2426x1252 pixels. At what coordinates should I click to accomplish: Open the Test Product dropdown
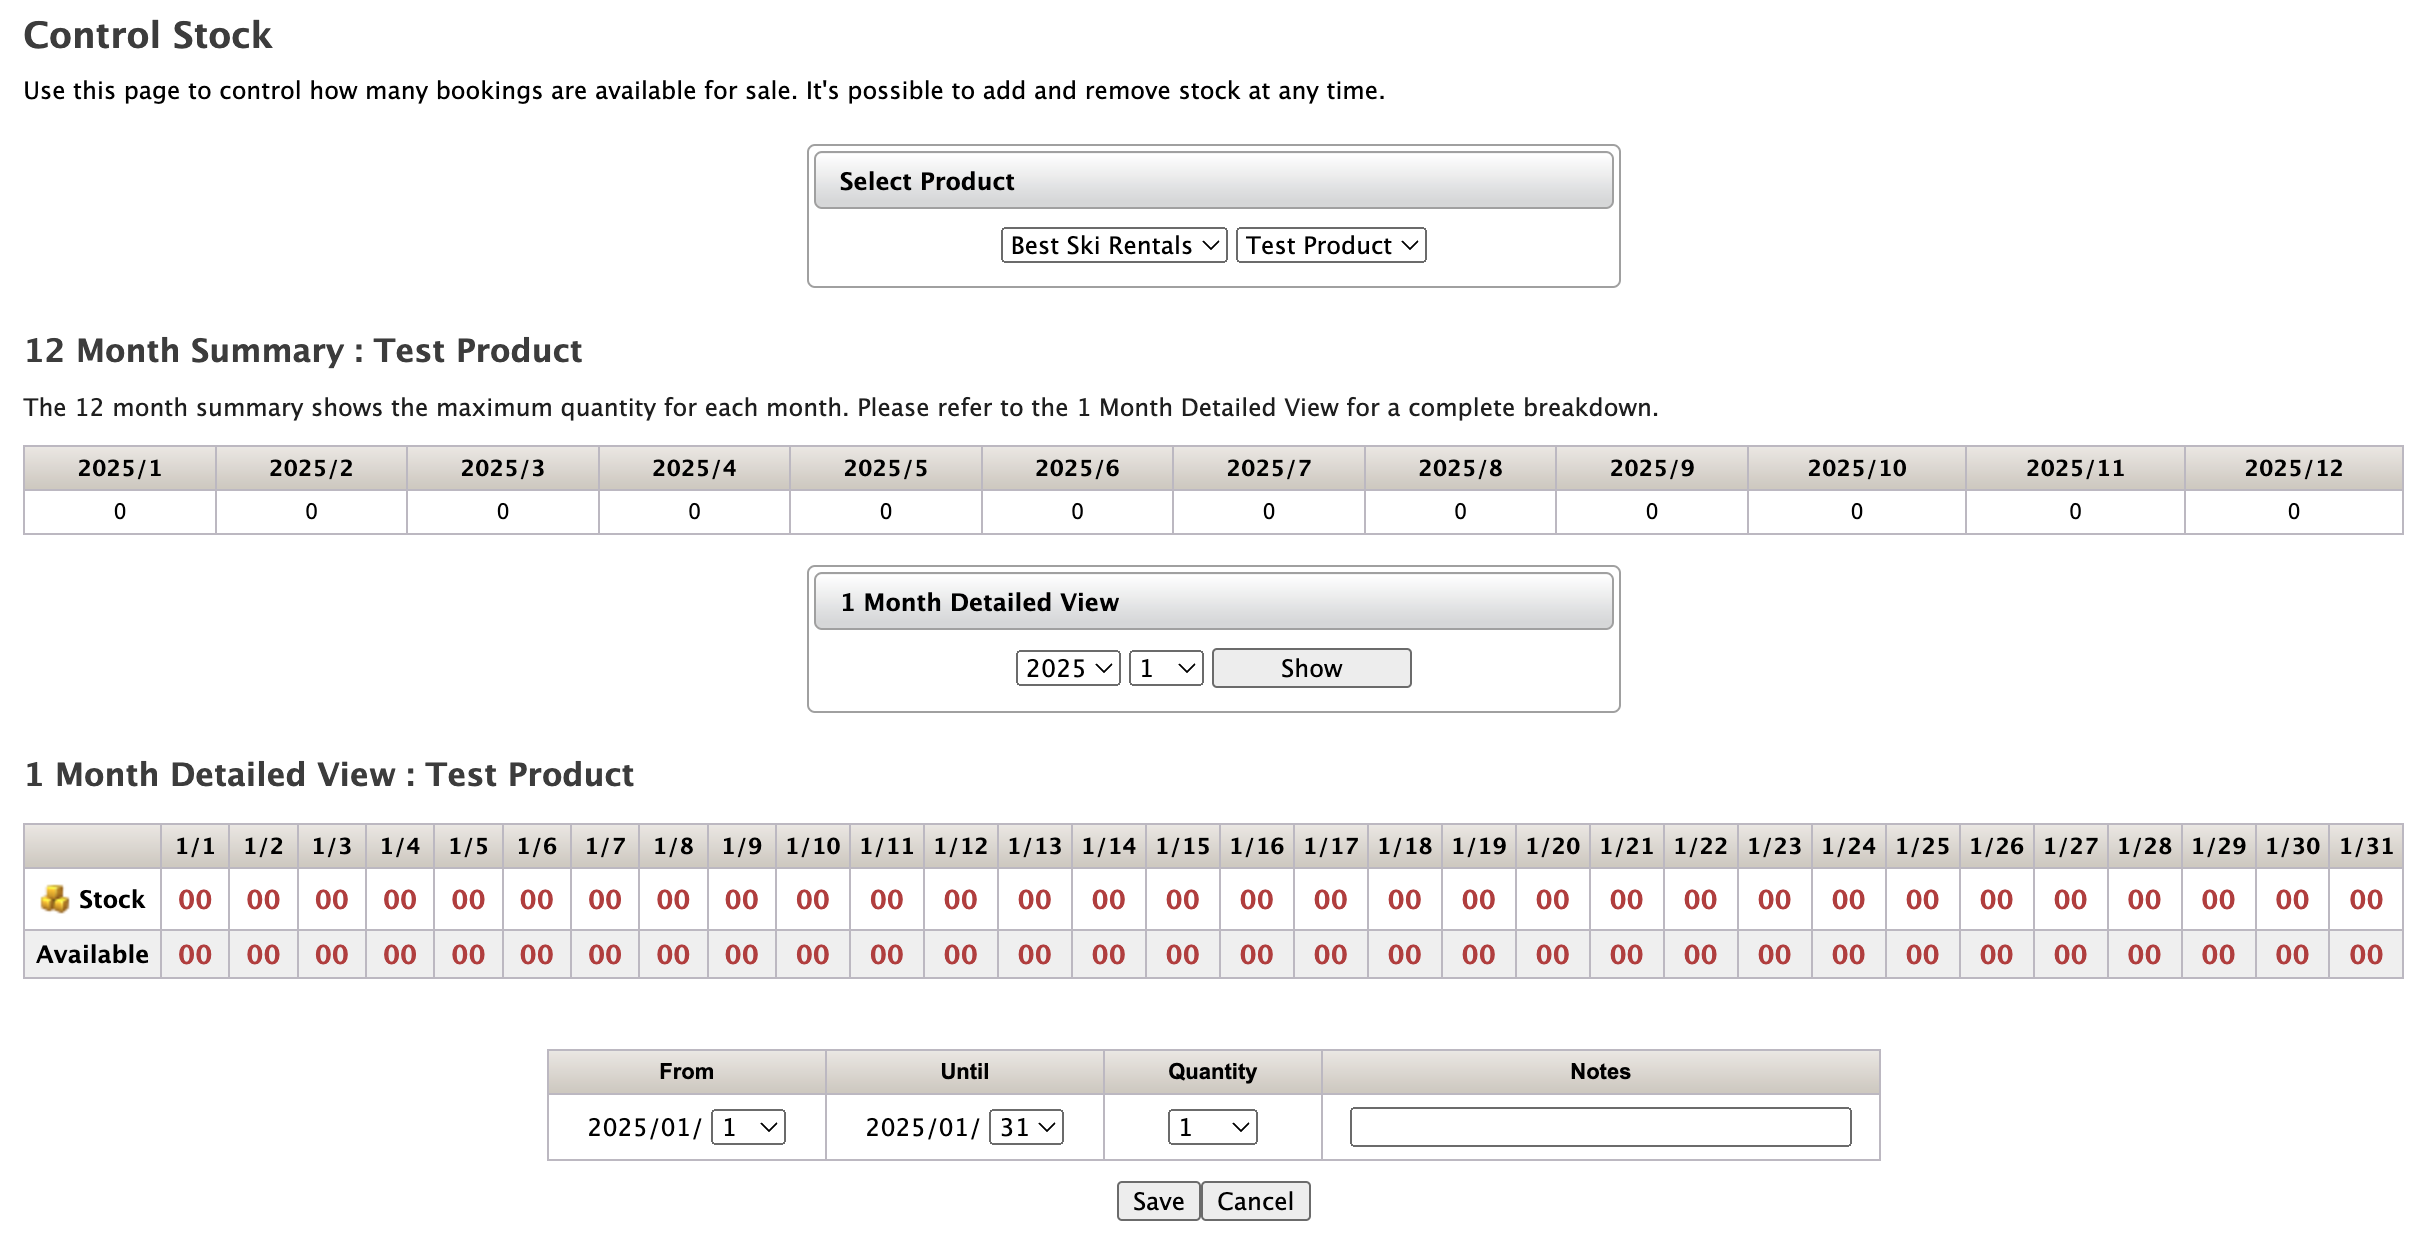click(x=1330, y=245)
